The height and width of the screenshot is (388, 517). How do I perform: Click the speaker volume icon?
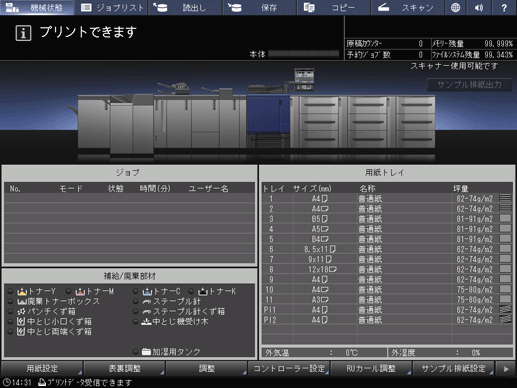click(x=479, y=7)
